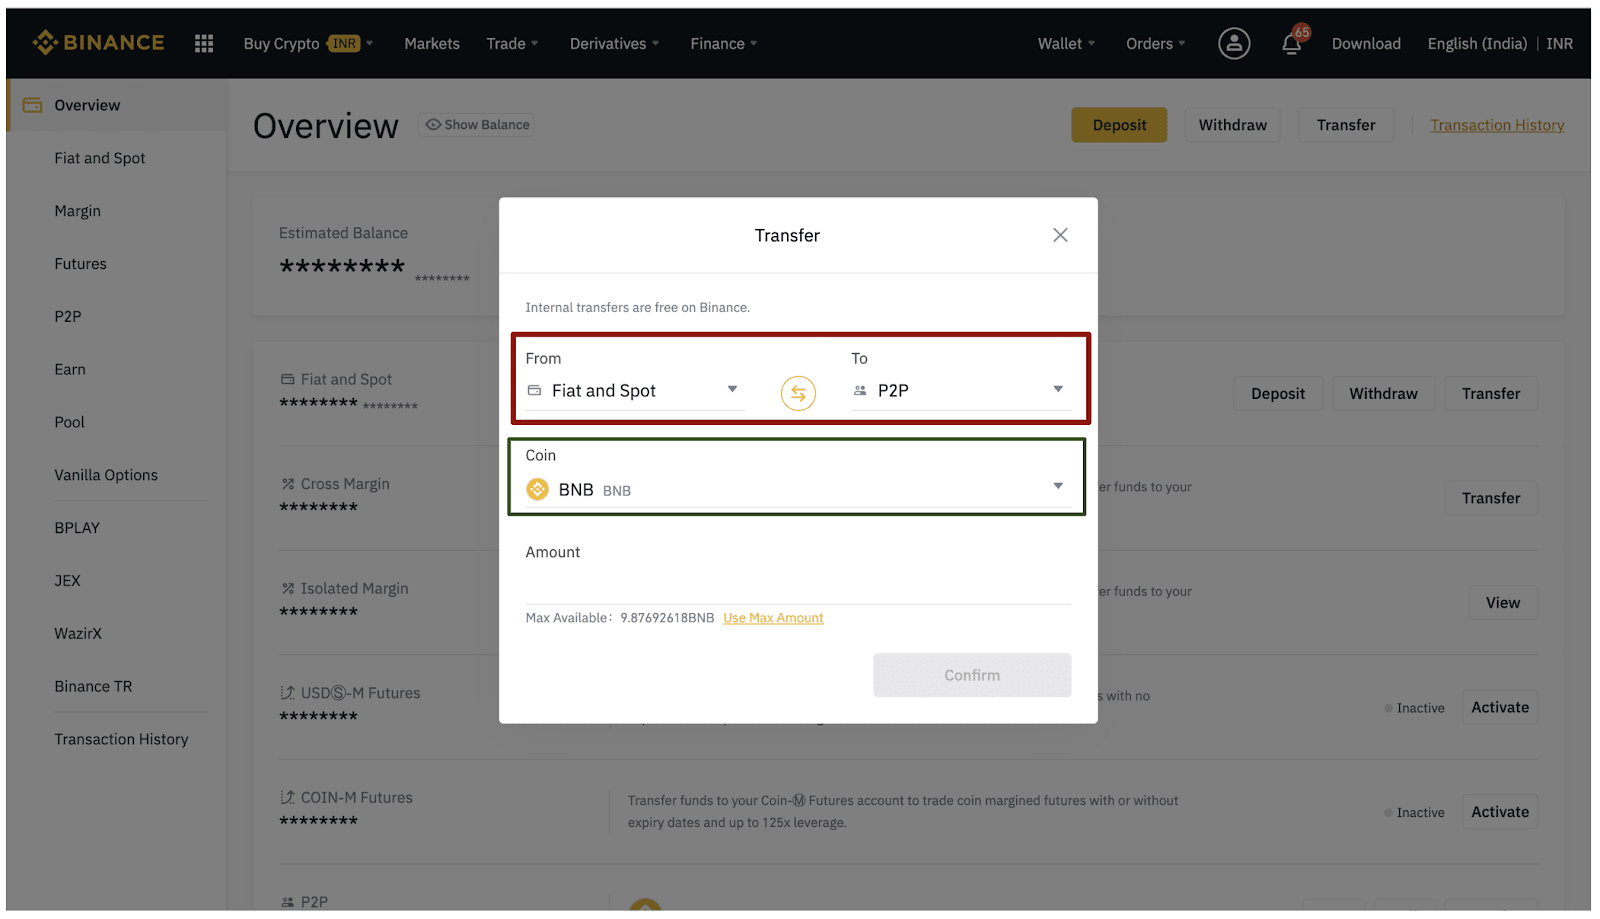
Task: Click the top Withdraw button
Action: click(x=1233, y=125)
